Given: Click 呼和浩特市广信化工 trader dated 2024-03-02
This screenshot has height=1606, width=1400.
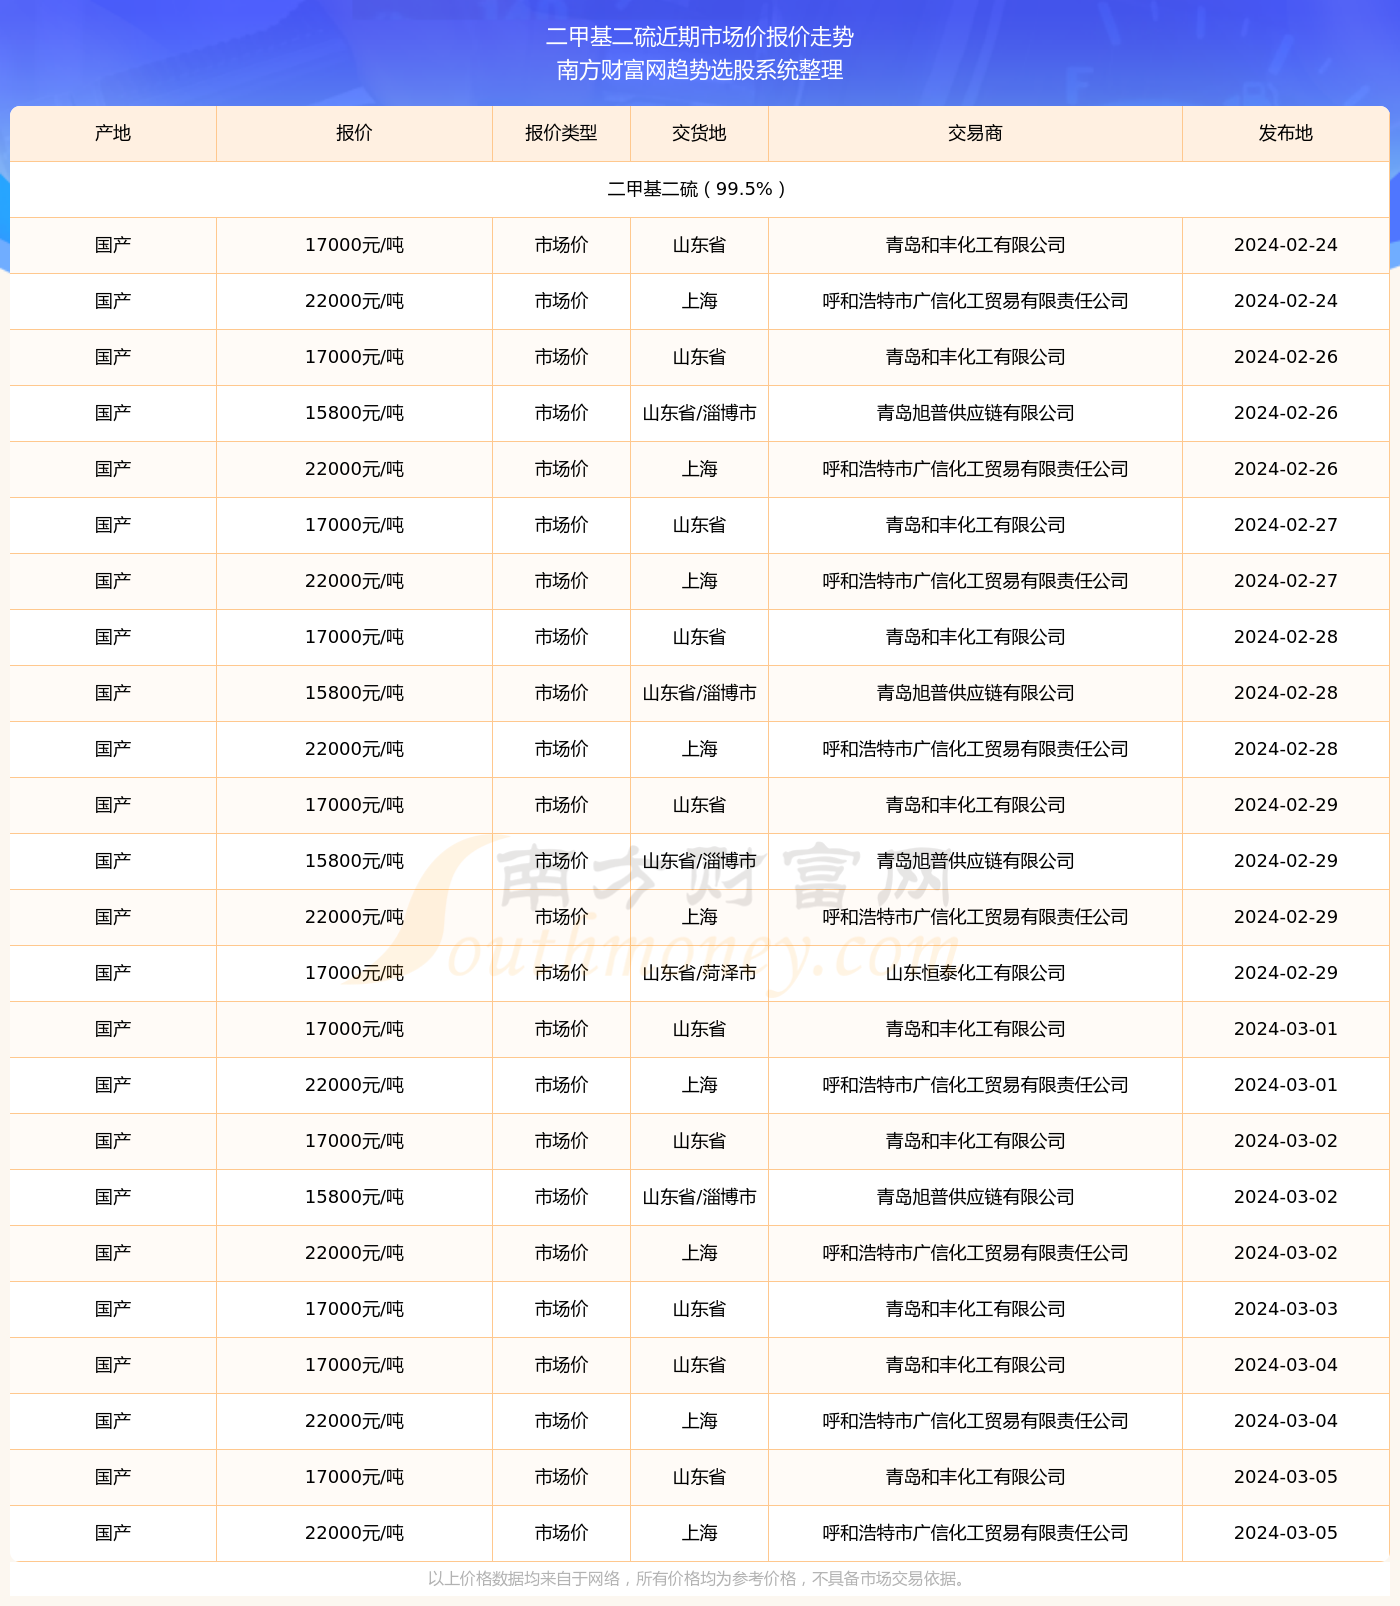Looking at the screenshot, I should tap(975, 1253).
